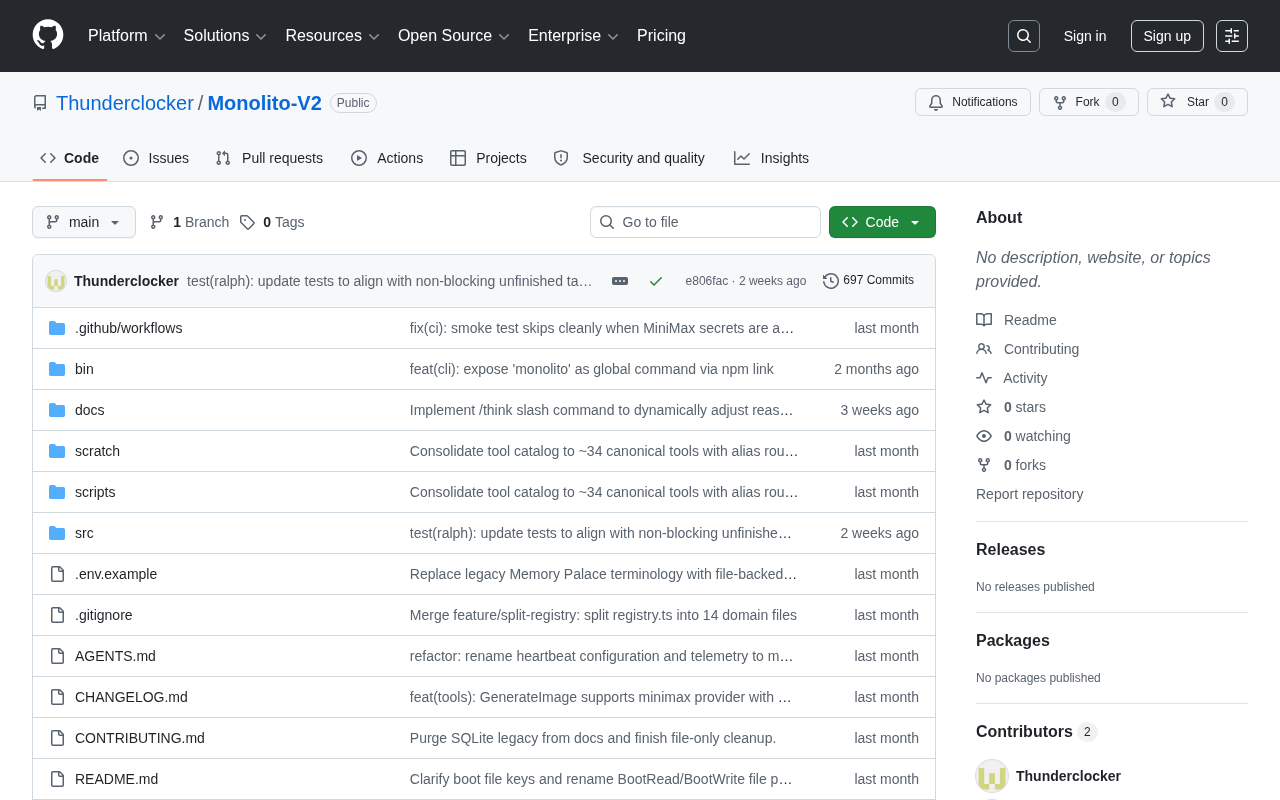1280x800 pixels.
Task: Click the src folder icon
Action: click(x=57, y=533)
